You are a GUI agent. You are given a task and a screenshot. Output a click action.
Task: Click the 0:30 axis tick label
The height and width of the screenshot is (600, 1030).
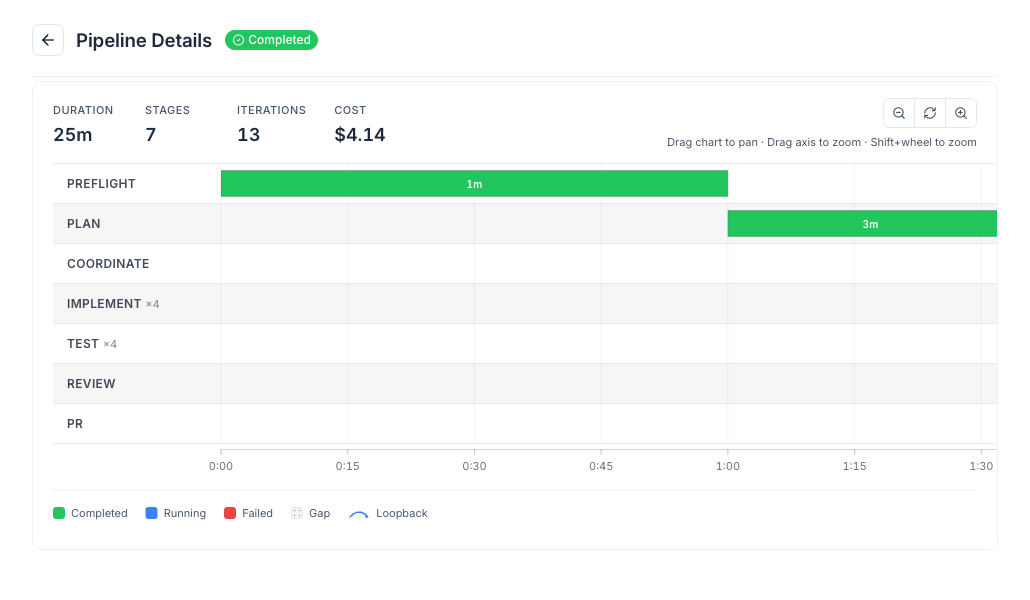click(x=474, y=466)
